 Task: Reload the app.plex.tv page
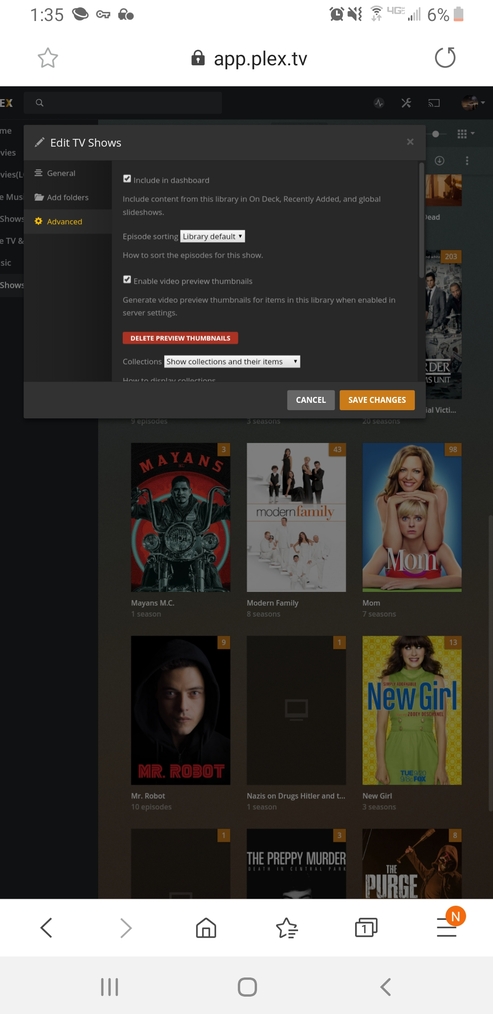coord(445,58)
